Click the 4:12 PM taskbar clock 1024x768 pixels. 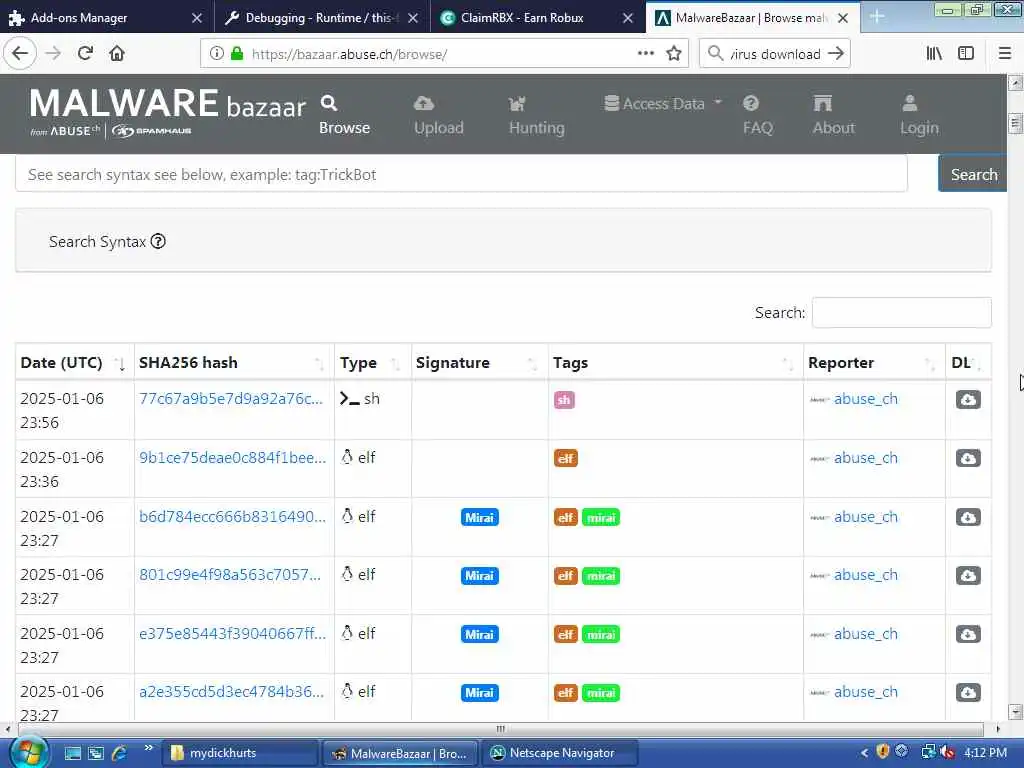pos(985,752)
